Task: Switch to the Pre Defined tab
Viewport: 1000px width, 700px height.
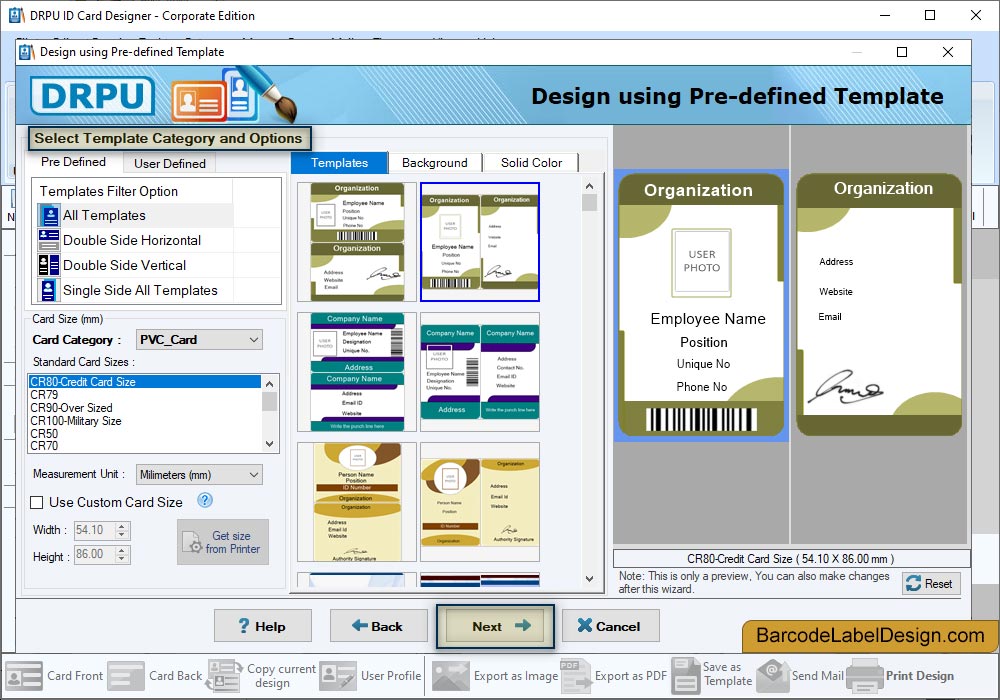Action: coord(73,162)
